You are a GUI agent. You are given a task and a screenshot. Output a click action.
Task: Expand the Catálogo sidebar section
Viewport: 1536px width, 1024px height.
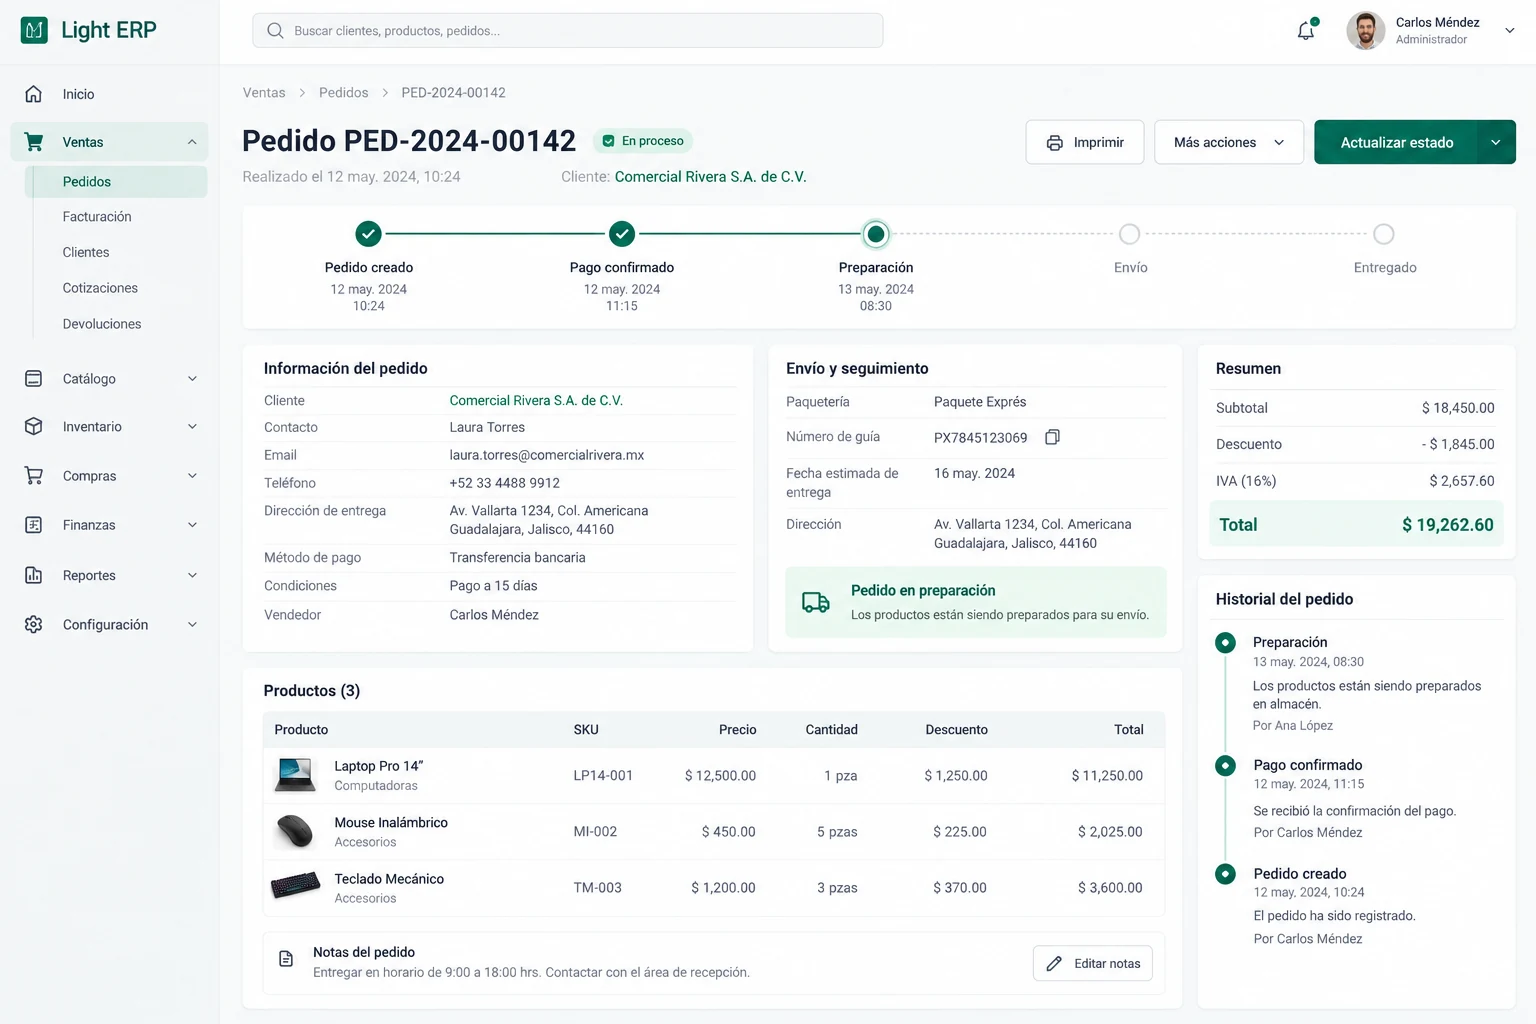192,379
